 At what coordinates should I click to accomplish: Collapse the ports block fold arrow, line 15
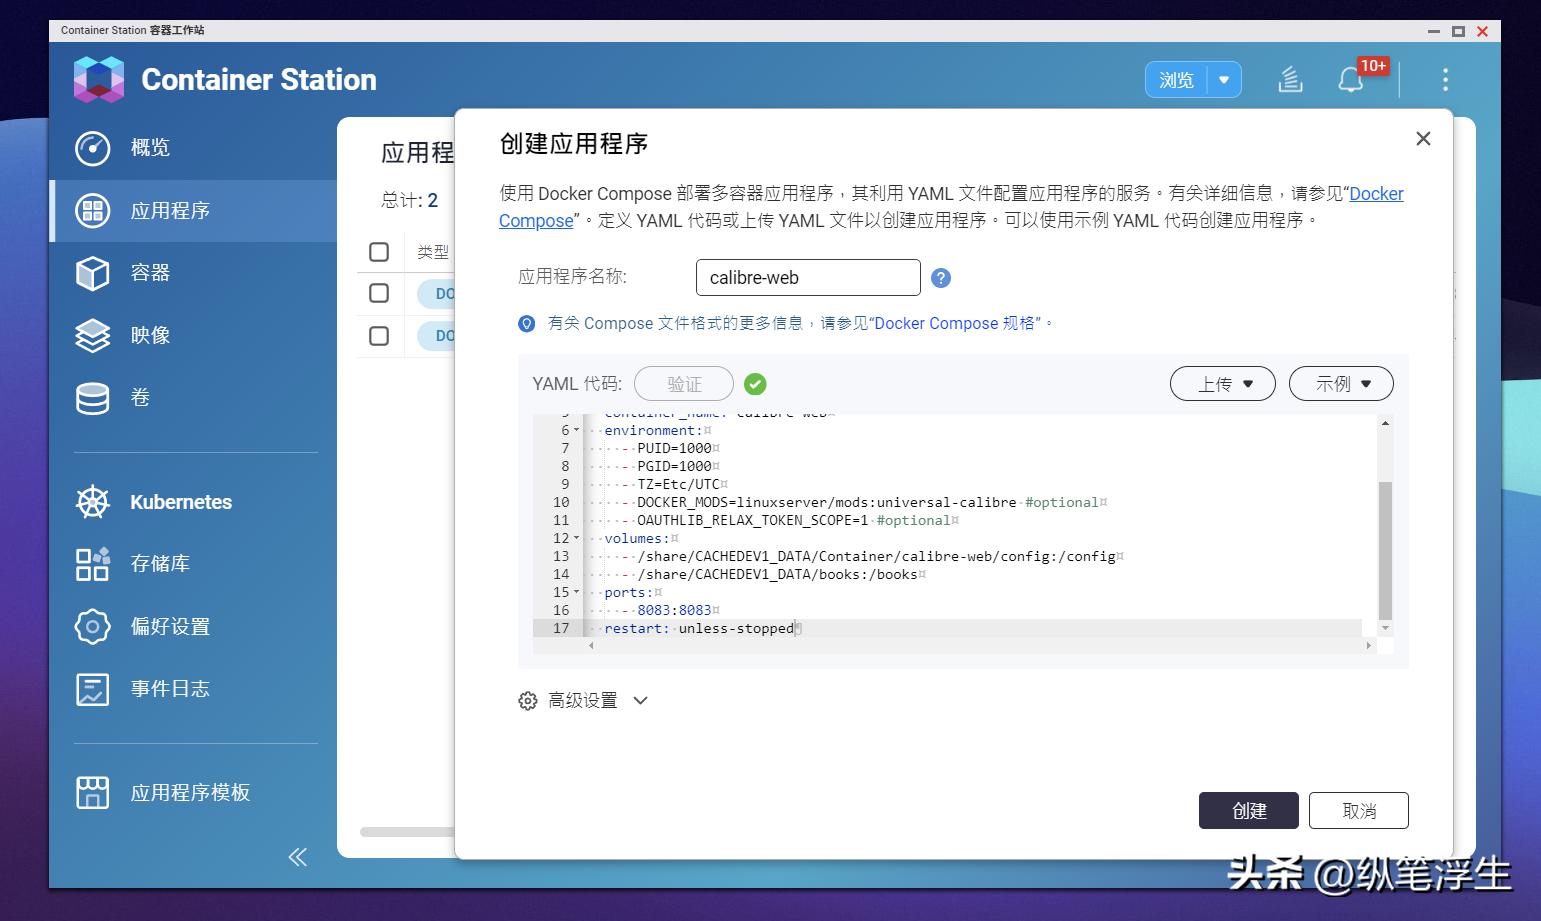click(x=577, y=593)
